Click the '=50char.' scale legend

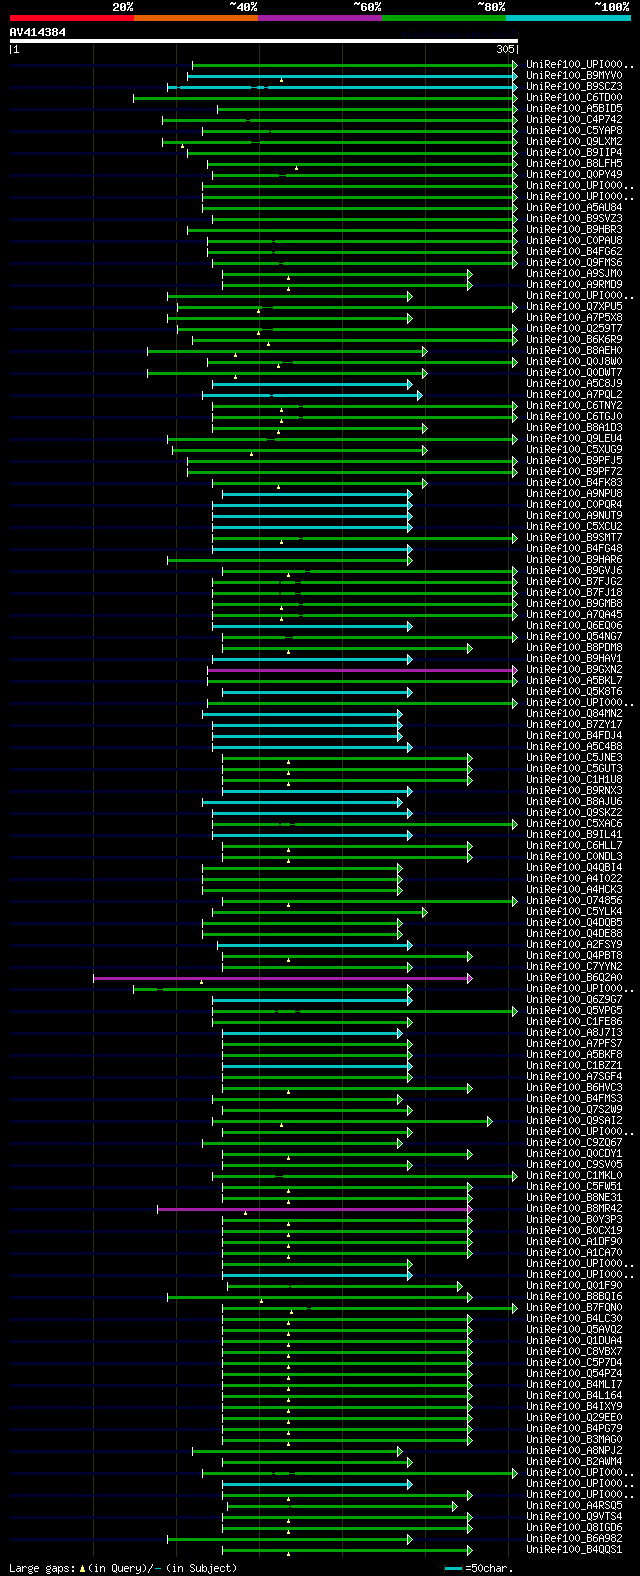(478, 1568)
